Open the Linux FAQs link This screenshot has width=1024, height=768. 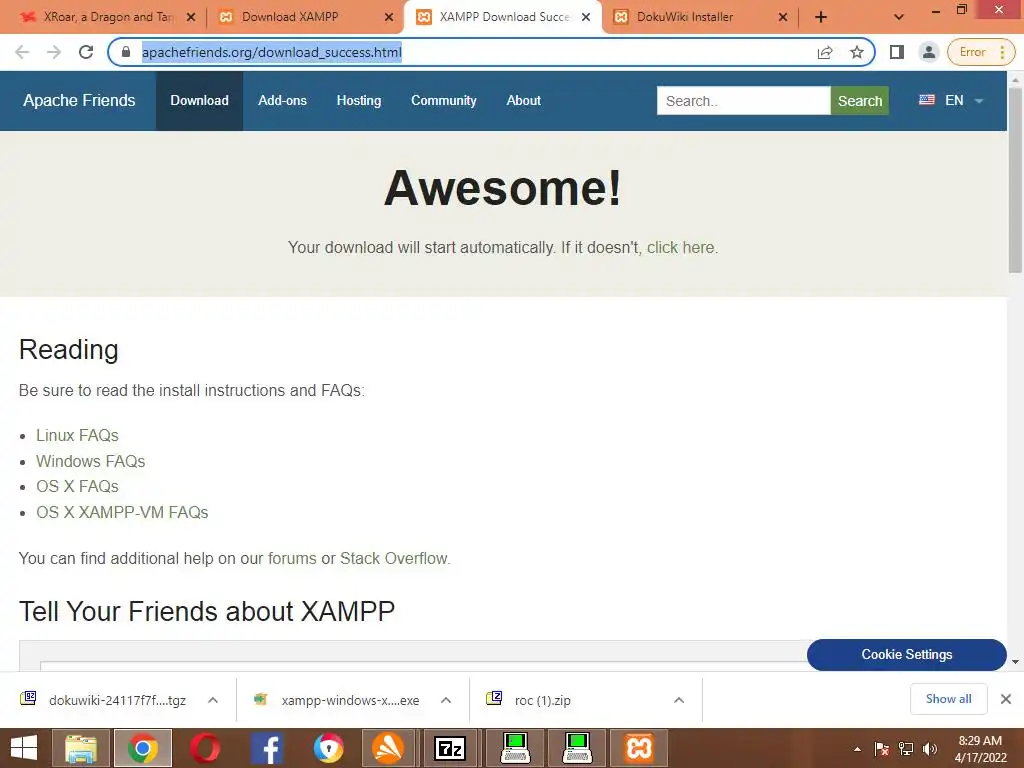[77, 435]
